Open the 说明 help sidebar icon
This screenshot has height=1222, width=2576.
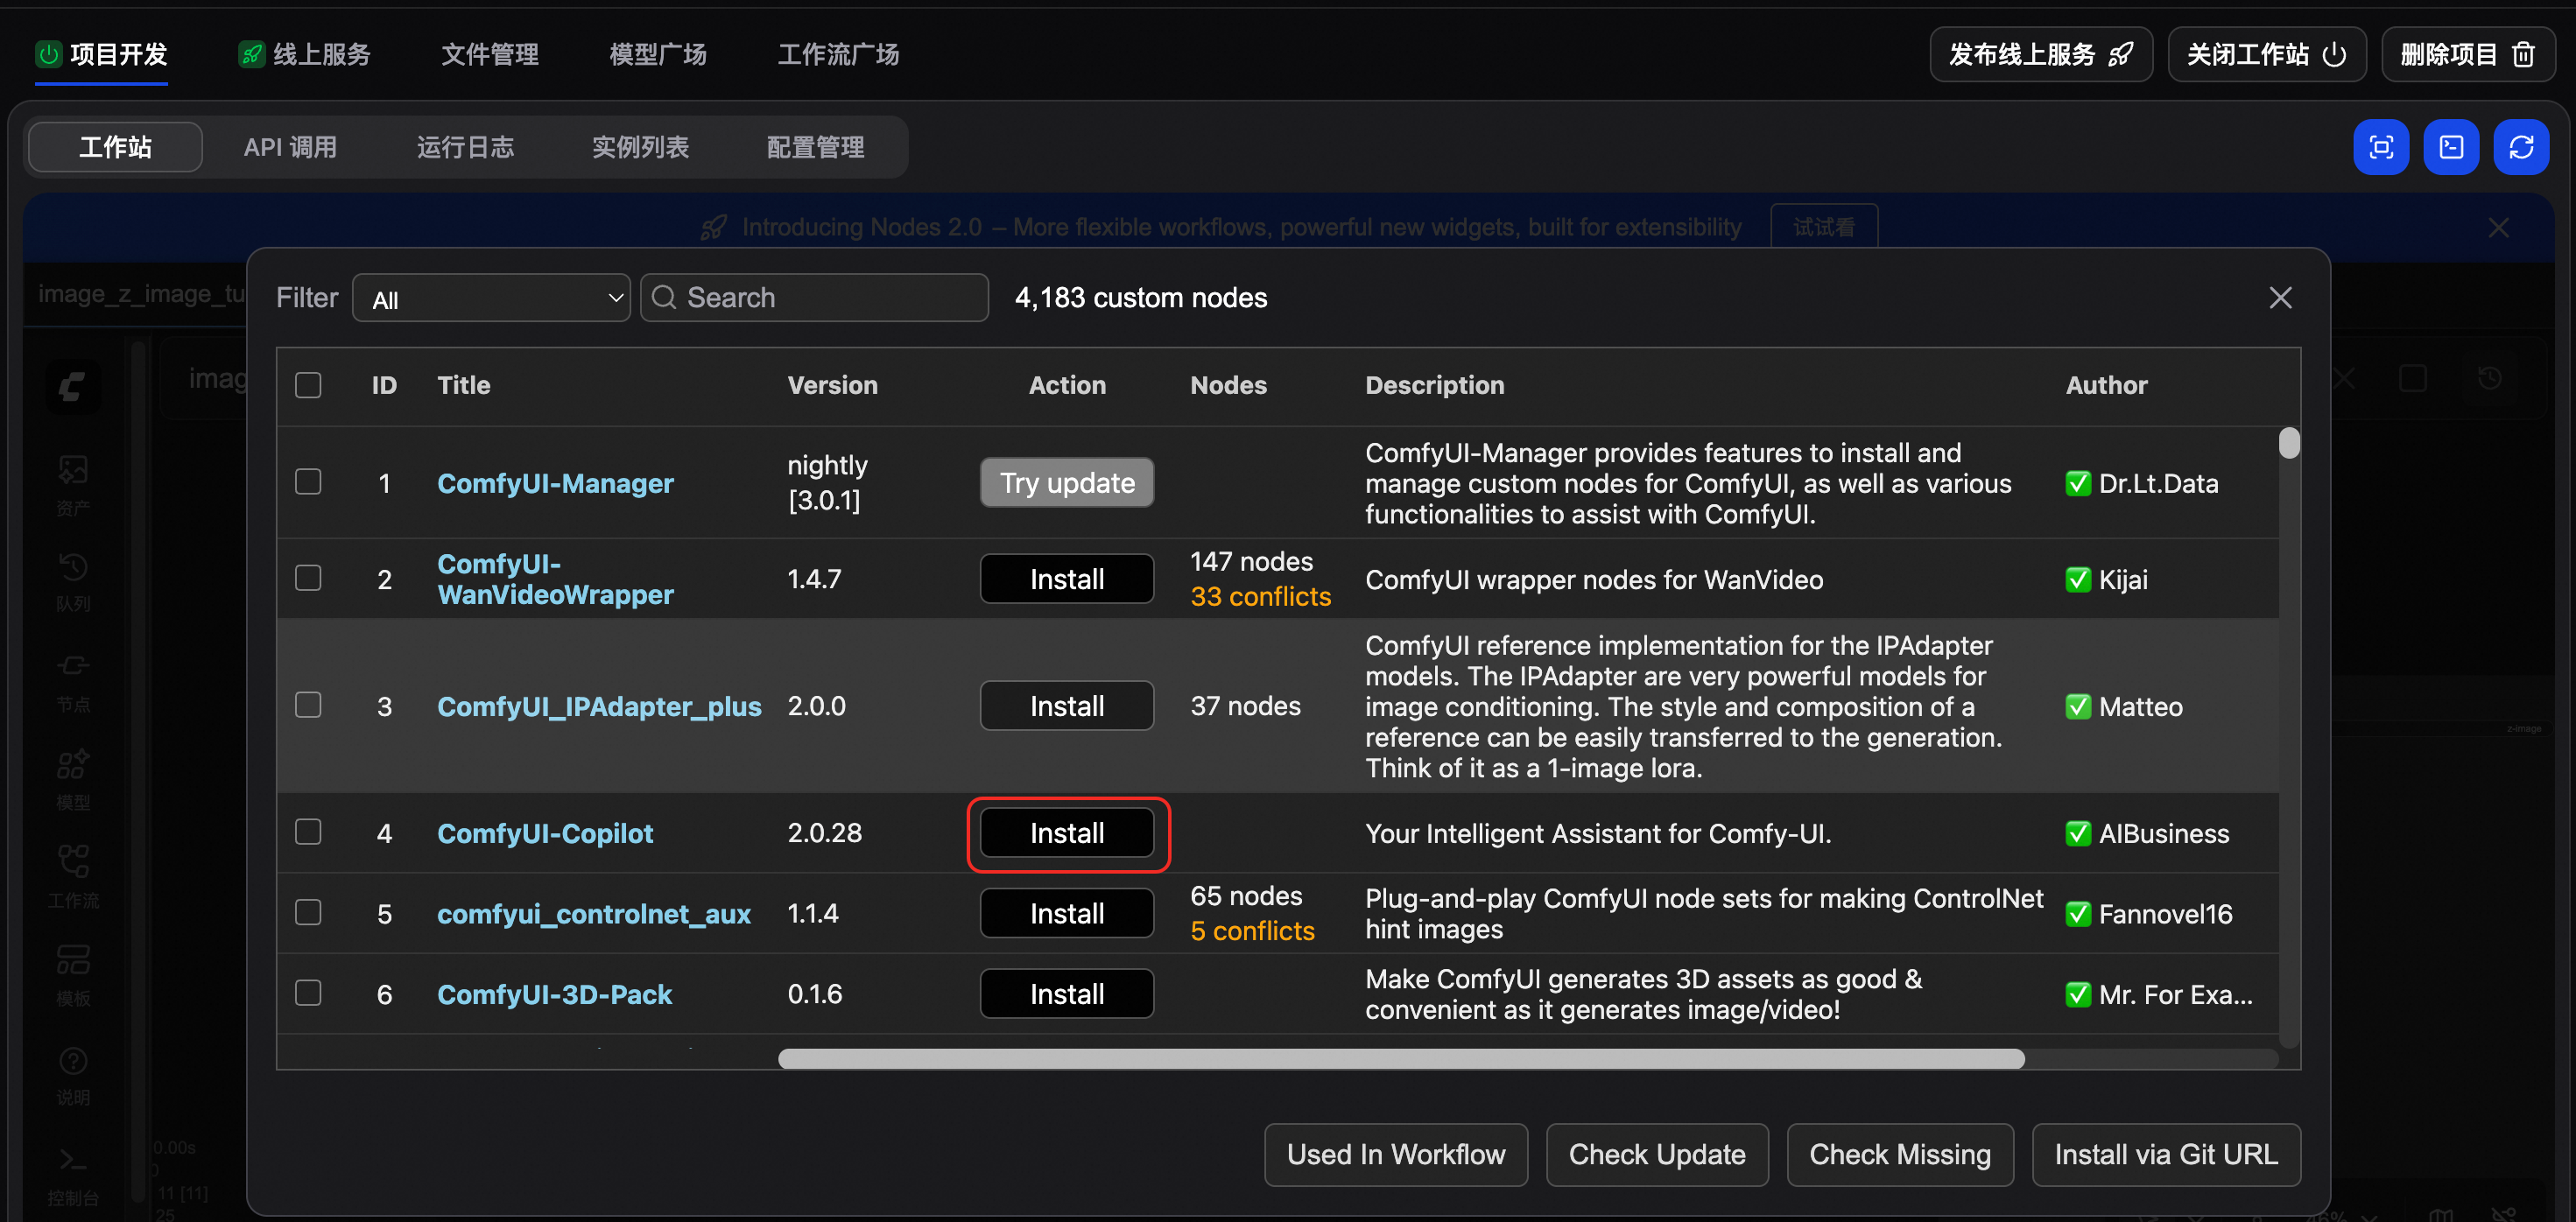point(73,1075)
